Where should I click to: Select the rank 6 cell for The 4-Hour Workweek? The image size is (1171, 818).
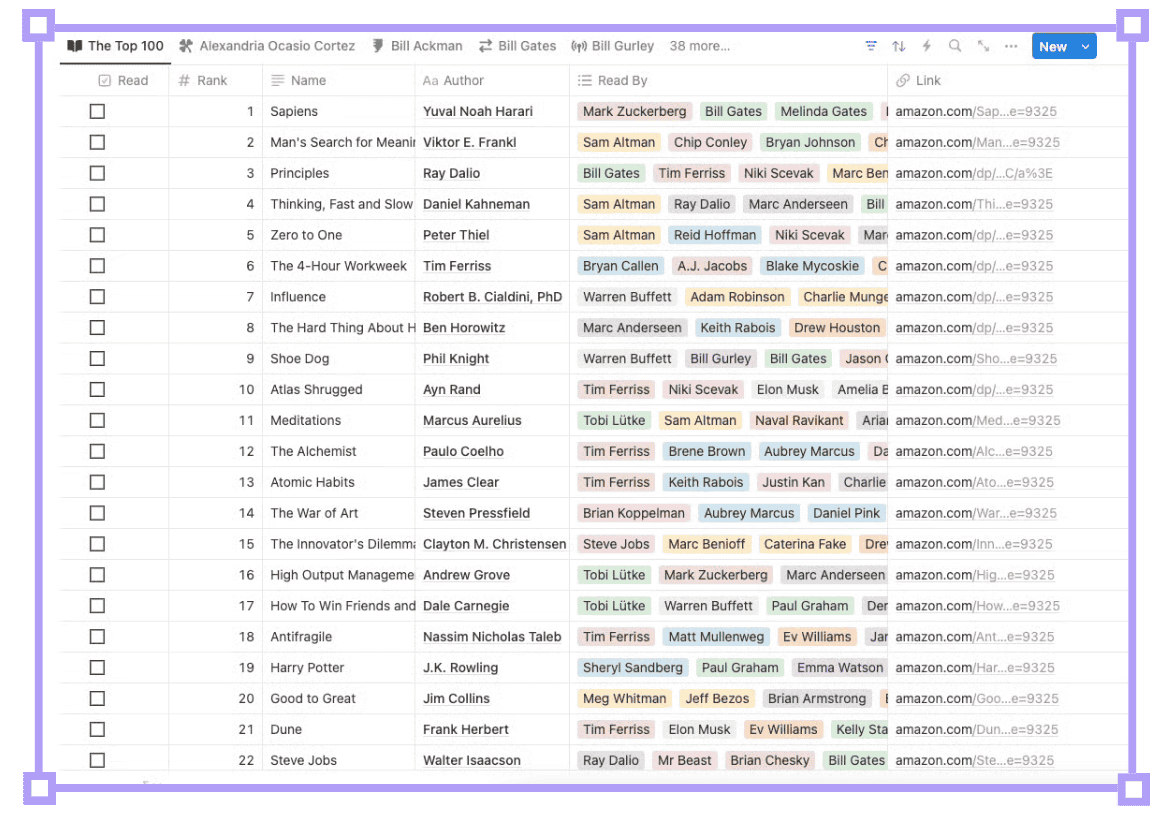pos(216,266)
